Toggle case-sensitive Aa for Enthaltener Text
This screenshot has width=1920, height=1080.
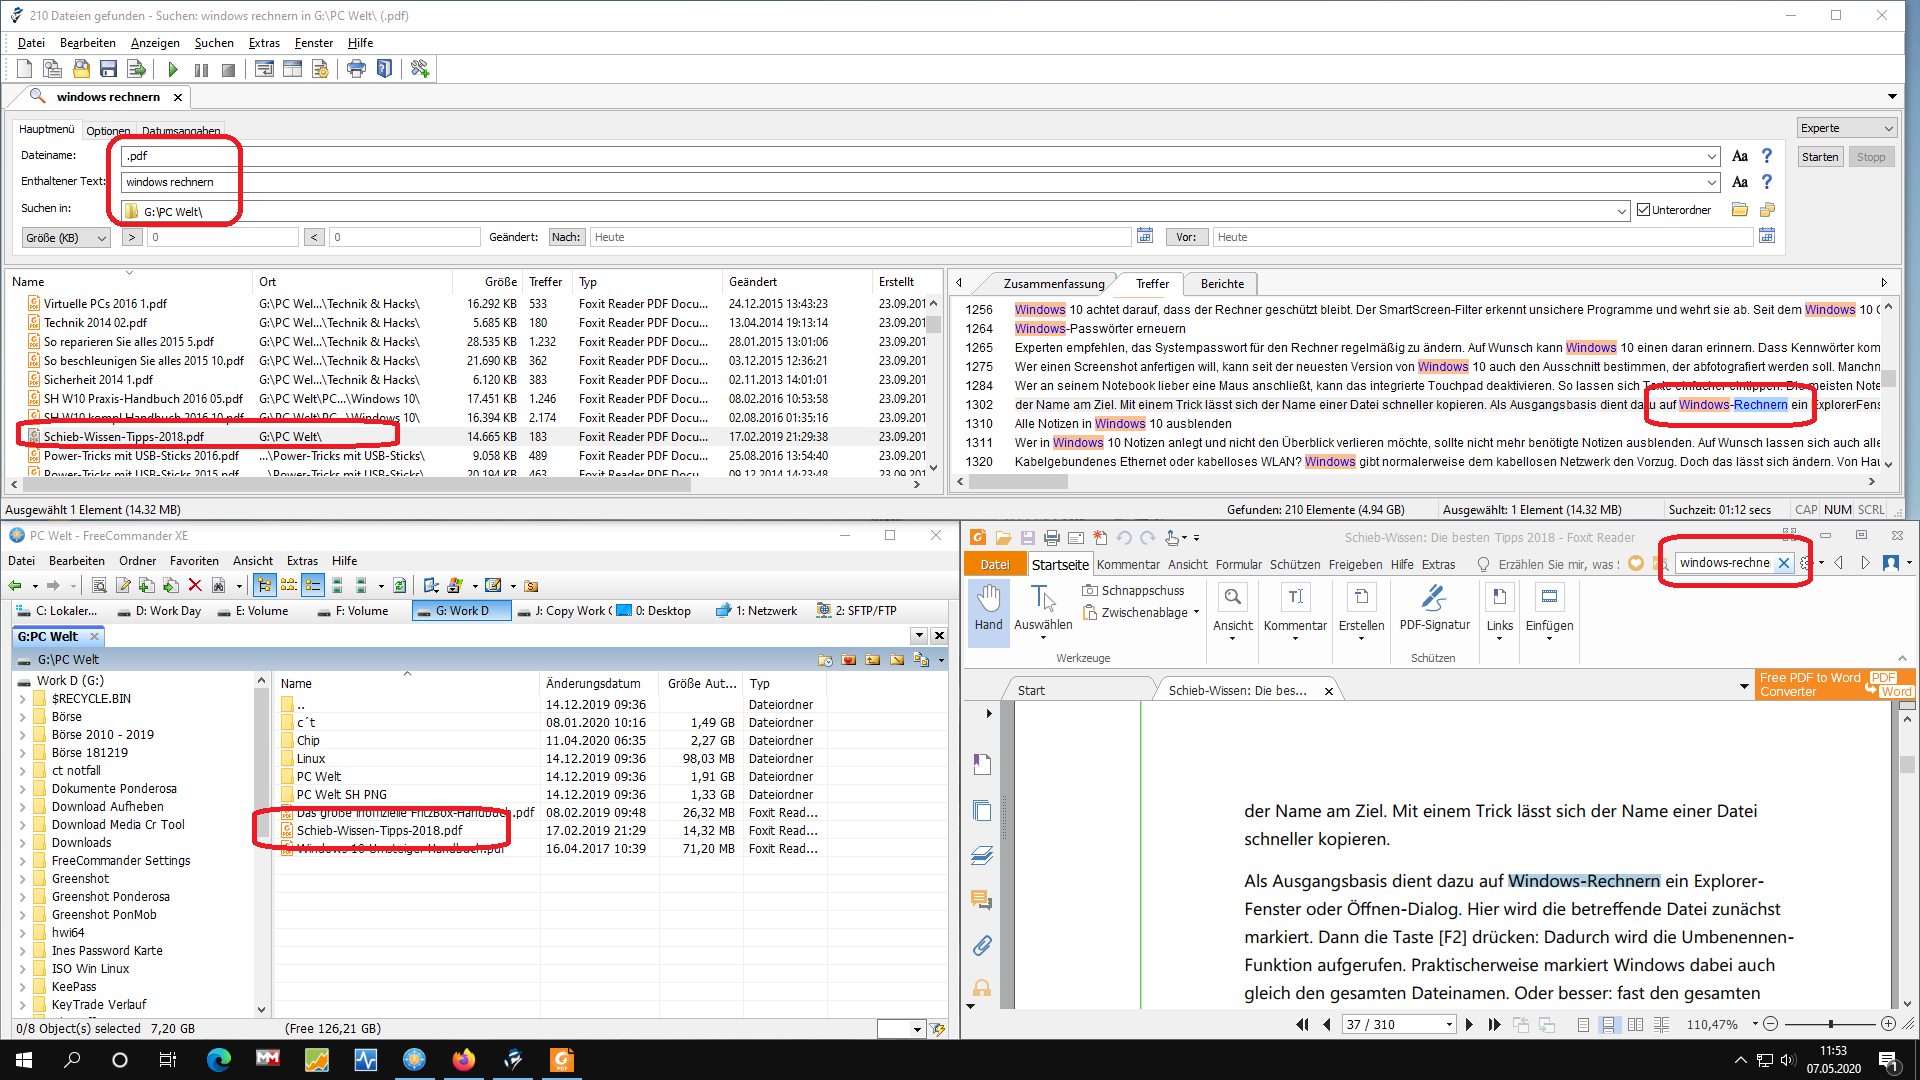pos(1740,182)
